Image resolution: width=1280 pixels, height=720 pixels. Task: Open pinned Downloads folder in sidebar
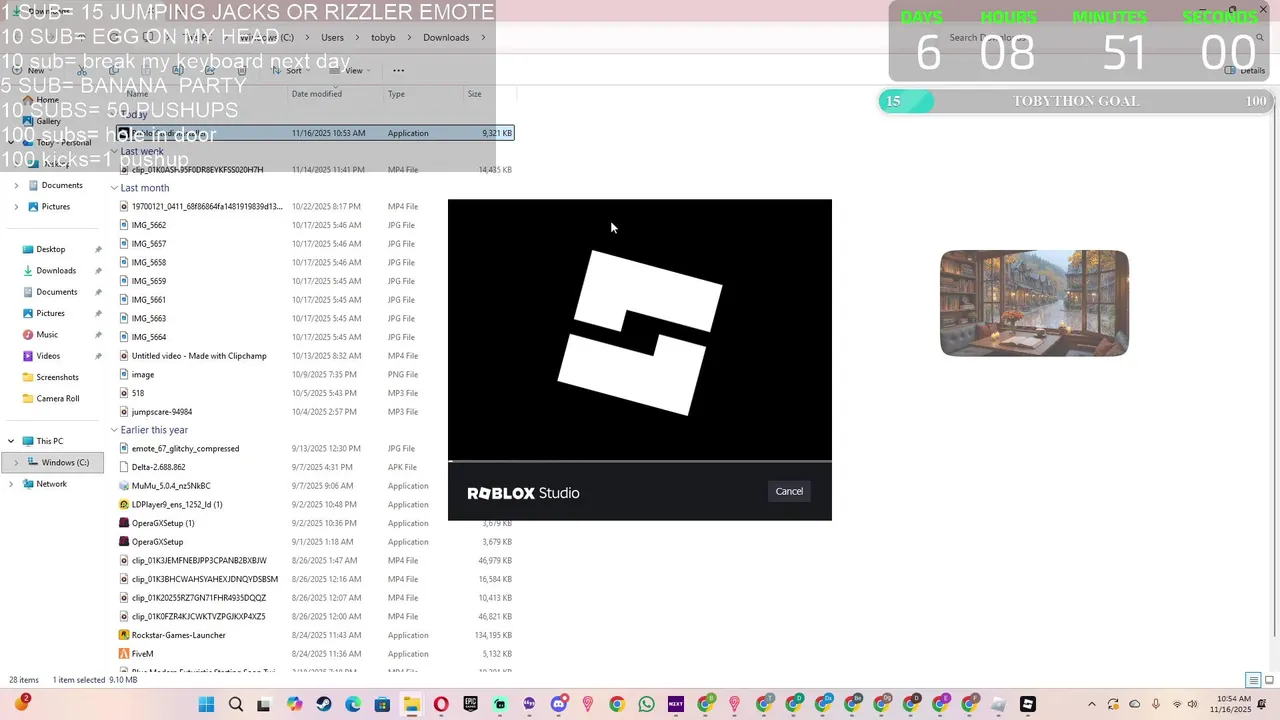56,270
